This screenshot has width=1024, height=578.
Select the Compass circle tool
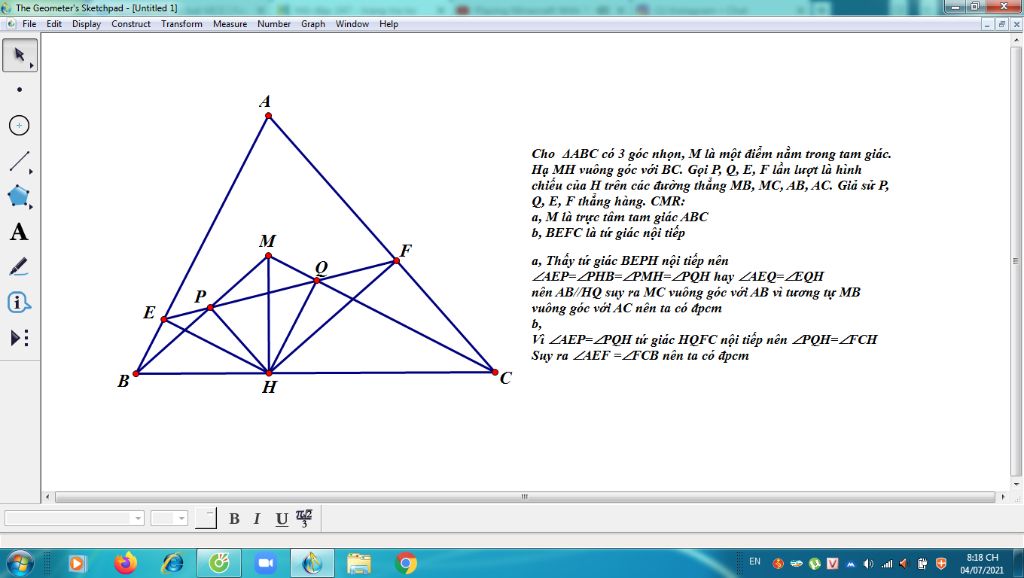pyautogui.click(x=20, y=125)
